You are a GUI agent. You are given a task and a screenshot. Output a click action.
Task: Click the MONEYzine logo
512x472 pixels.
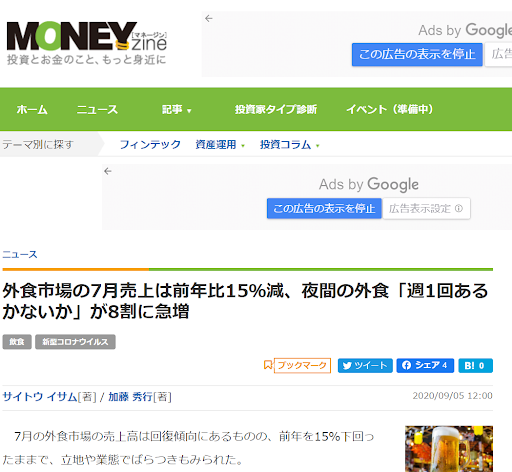coord(87,42)
